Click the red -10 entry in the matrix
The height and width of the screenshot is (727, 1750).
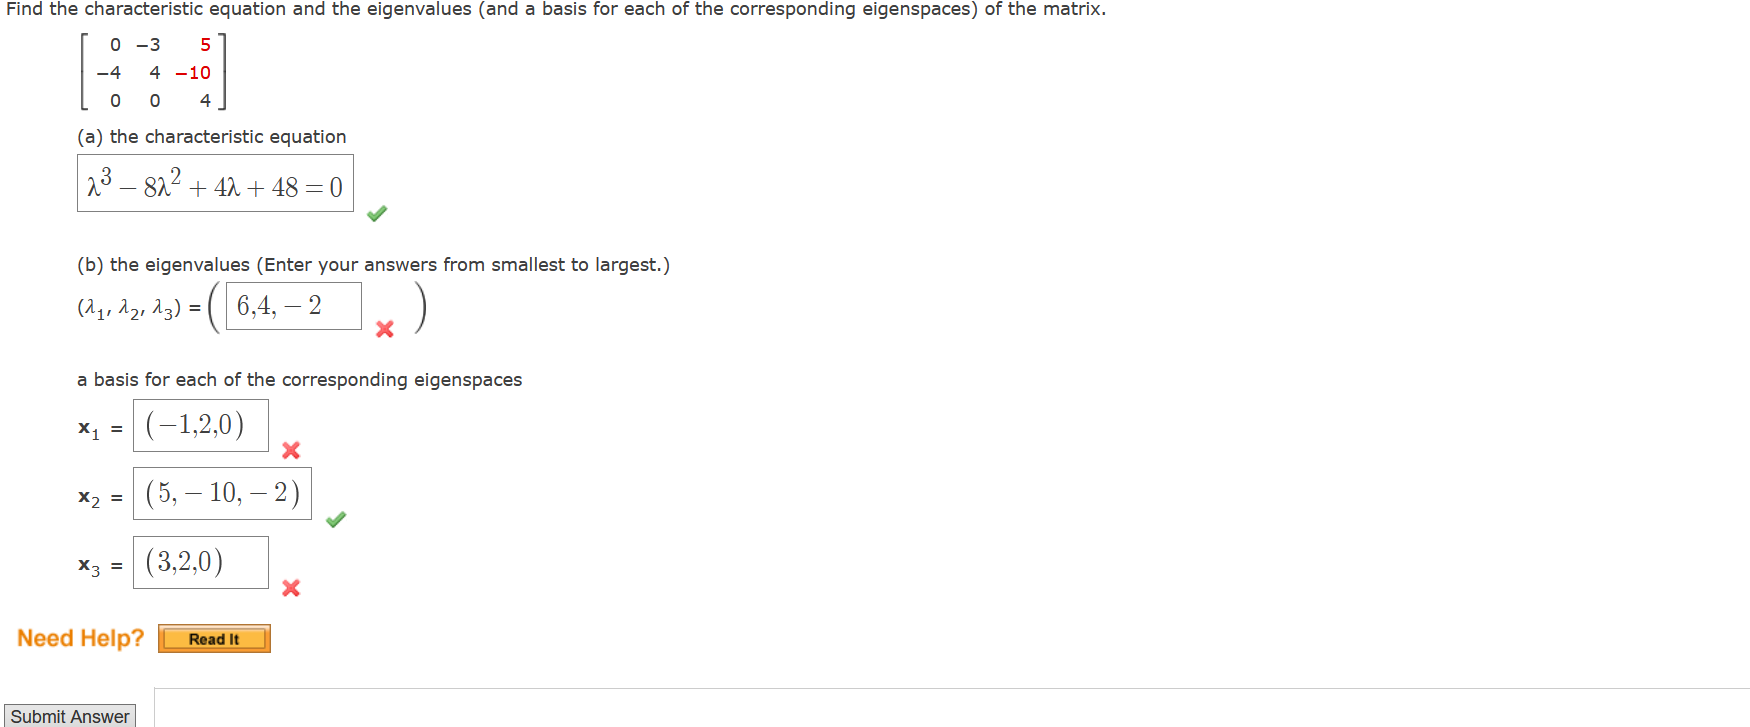(193, 72)
